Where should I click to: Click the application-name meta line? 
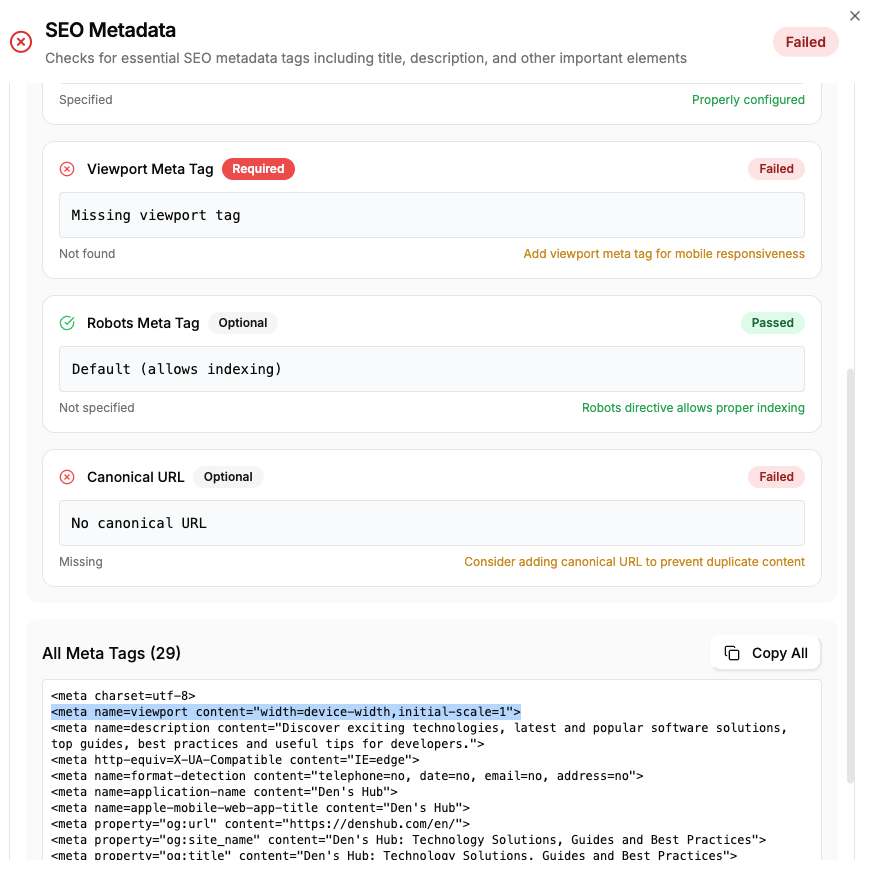pyautogui.click(x=224, y=792)
